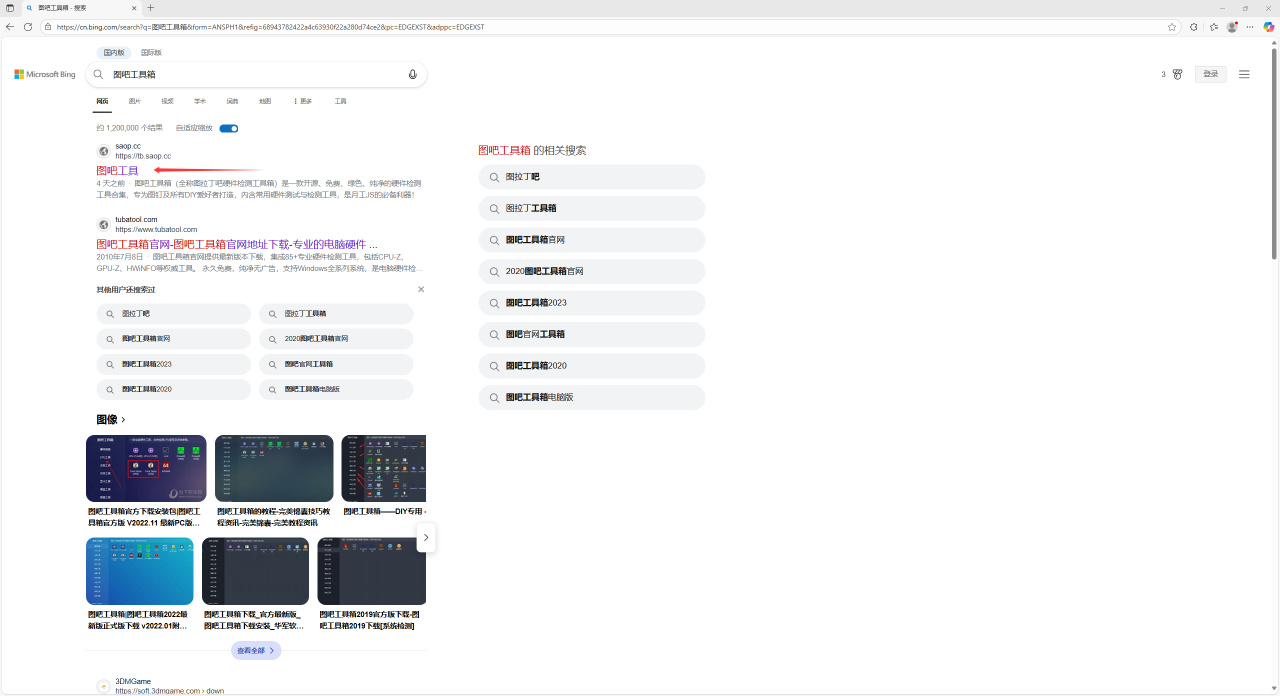
Task: Select related search 2020图吧工具箱官网 right column
Action: point(592,271)
